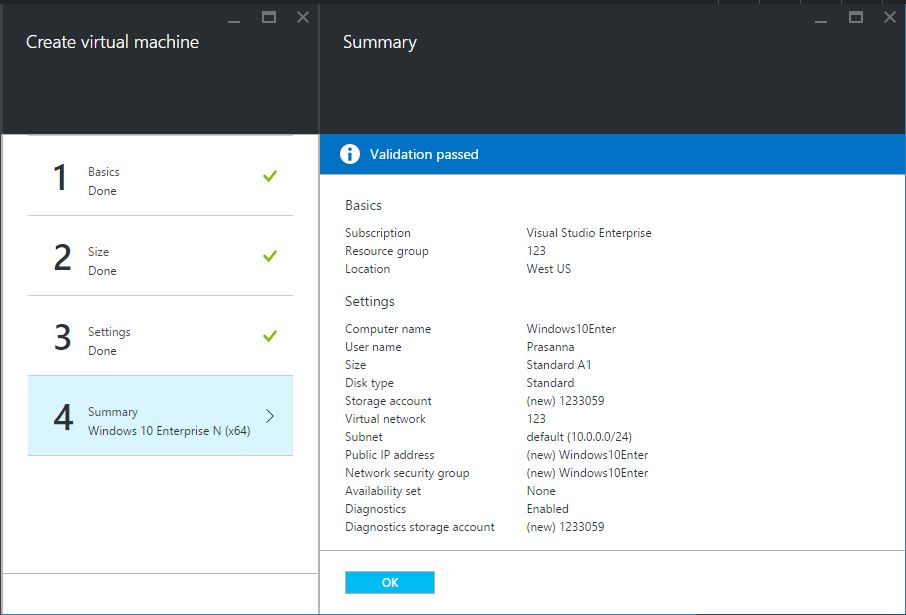Maximize the Create virtual machine blade
Image resolution: width=906 pixels, height=615 pixels.
pyautogui.click(x=268, y=17)
